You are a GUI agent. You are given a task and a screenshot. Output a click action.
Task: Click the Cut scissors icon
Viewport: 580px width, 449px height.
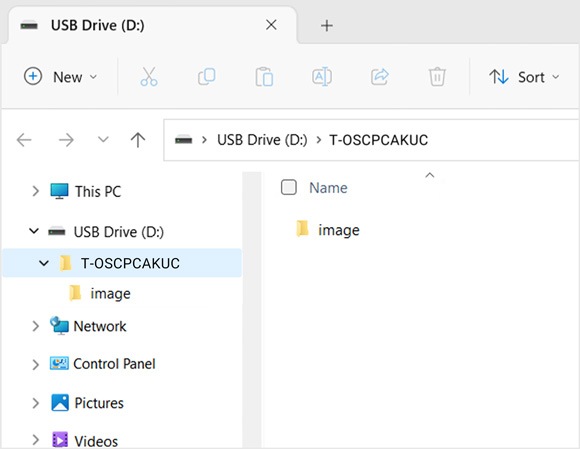[x=149, y=77]
